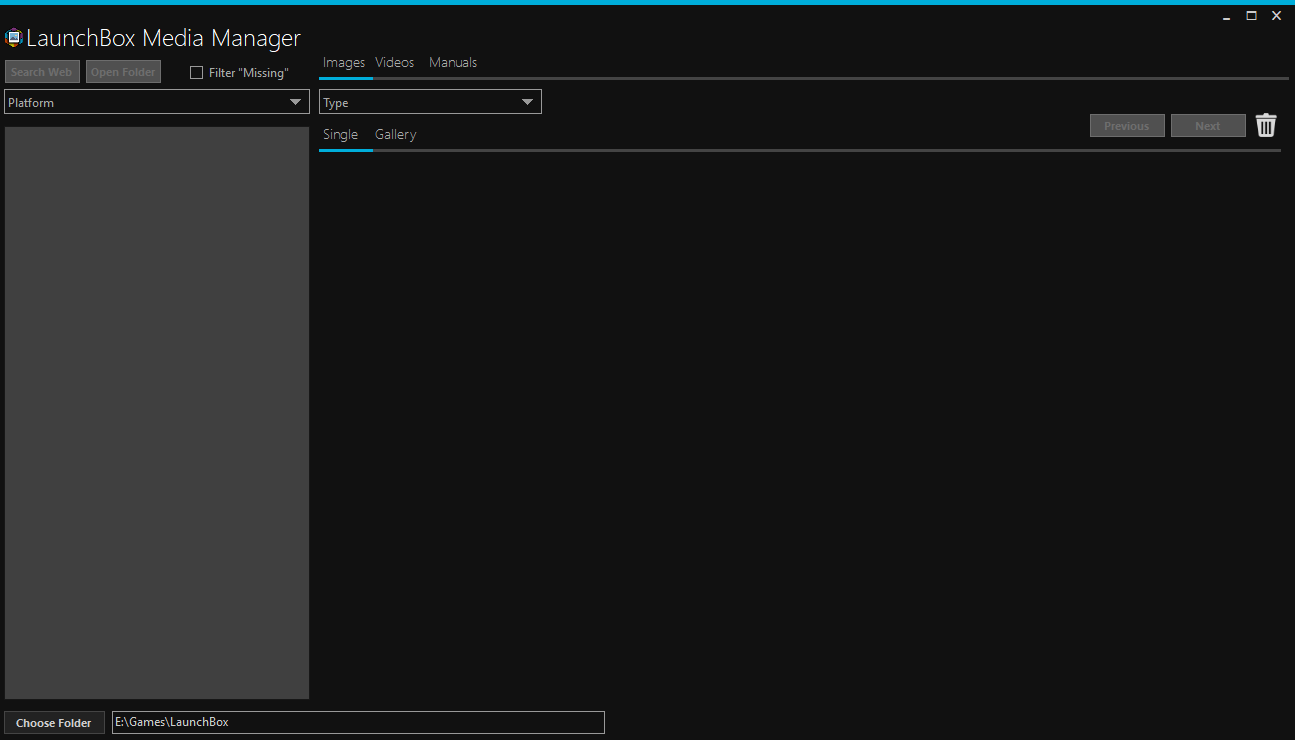1295x740 pixels.
Task: Click the Search Web button
Action: pos(42,72)
